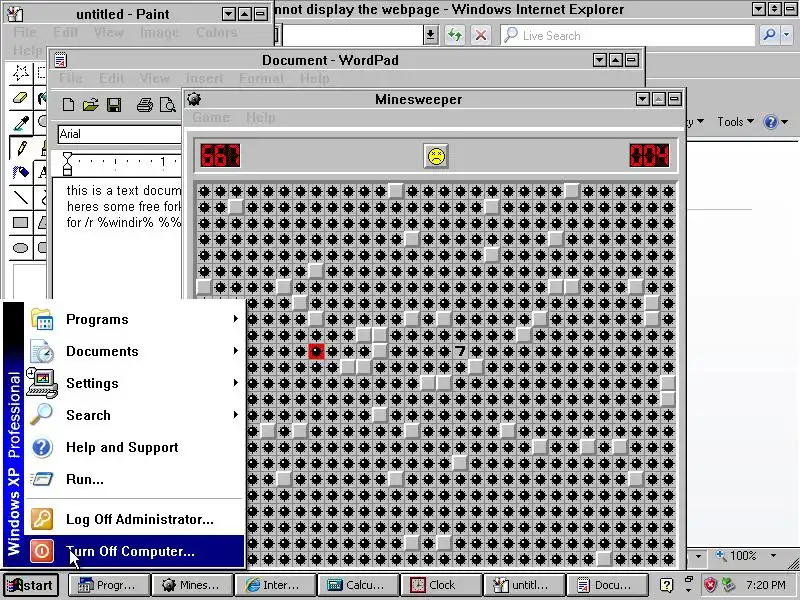Image resolution: width=800 pixels, height=600 pixels.
Task: Click the Print icon in WordPad
Action: point(144,105)
